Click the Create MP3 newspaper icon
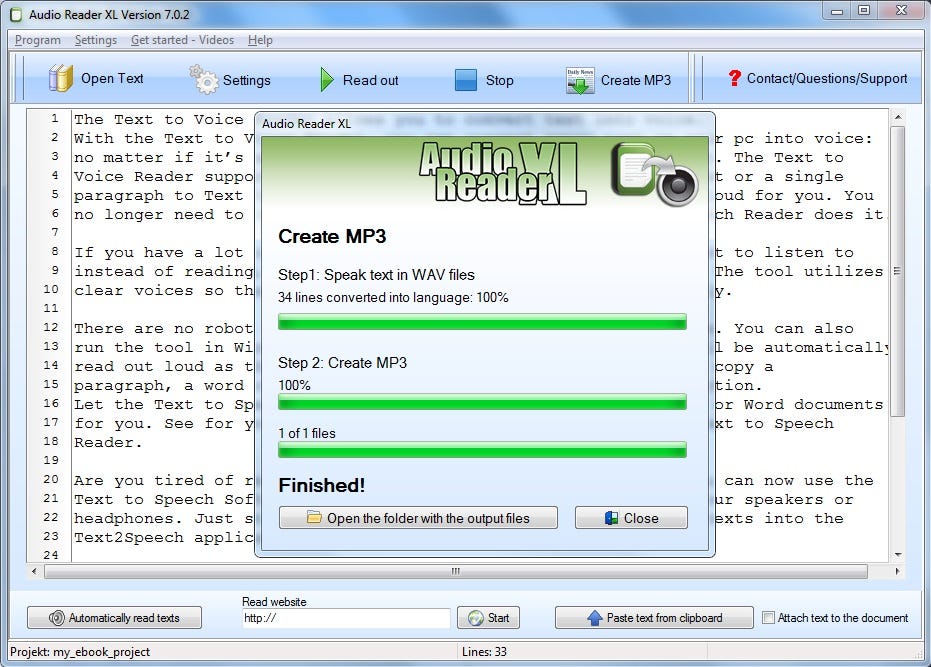The height and width of the screenshot is (667, 931). pyautogui.click(x=580, y=81)
